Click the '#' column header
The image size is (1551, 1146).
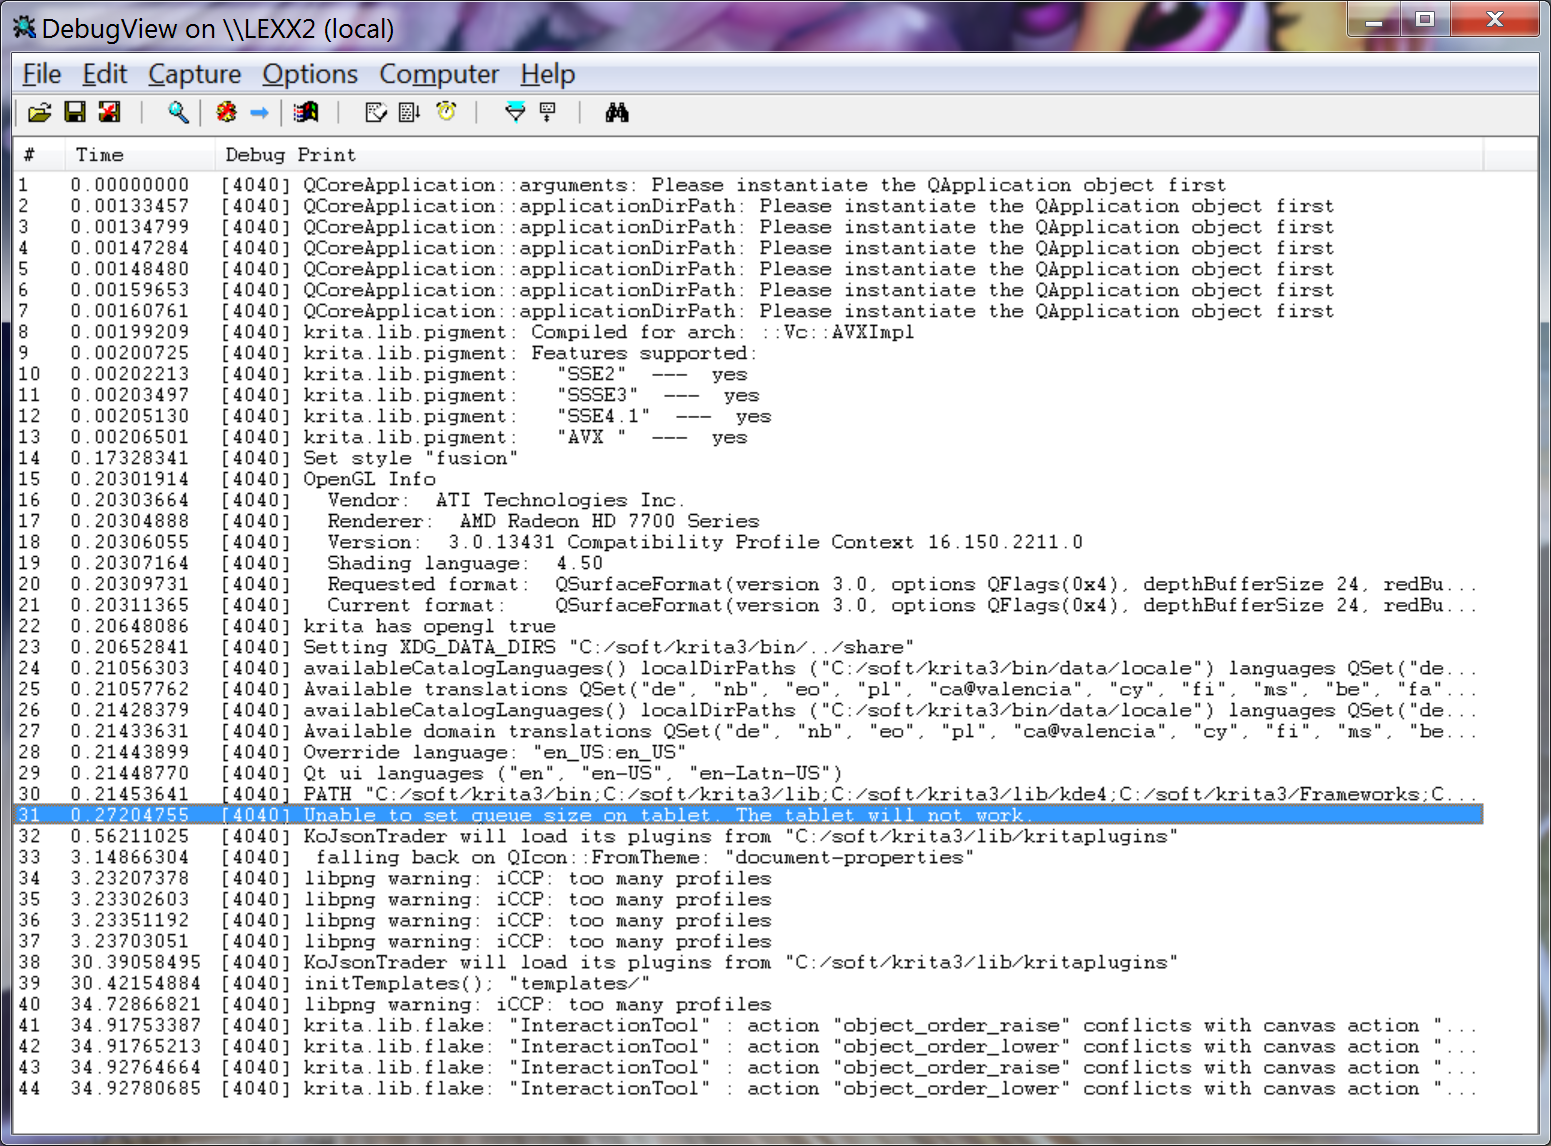pos(39,155)
